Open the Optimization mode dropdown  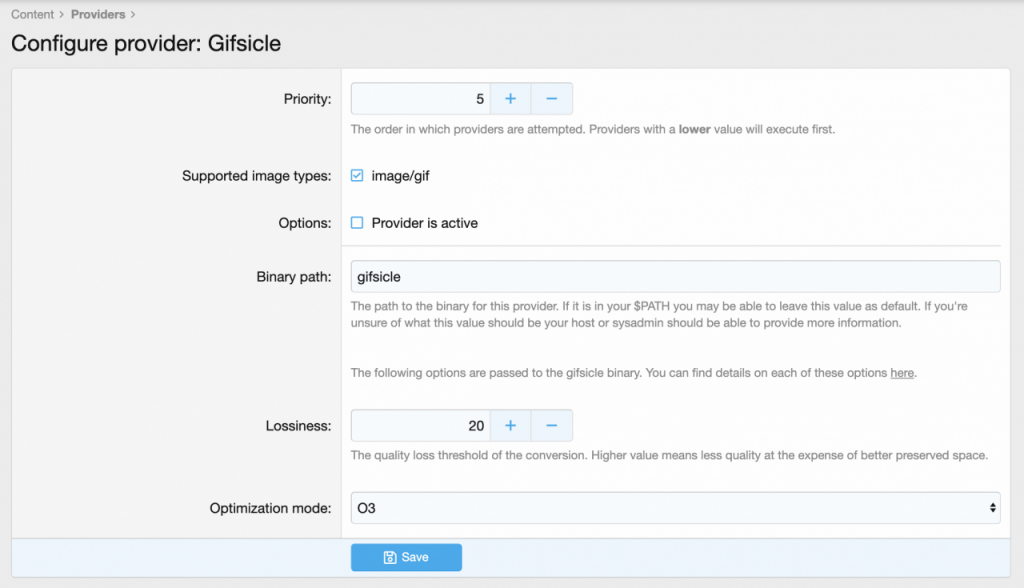[675, 508]
